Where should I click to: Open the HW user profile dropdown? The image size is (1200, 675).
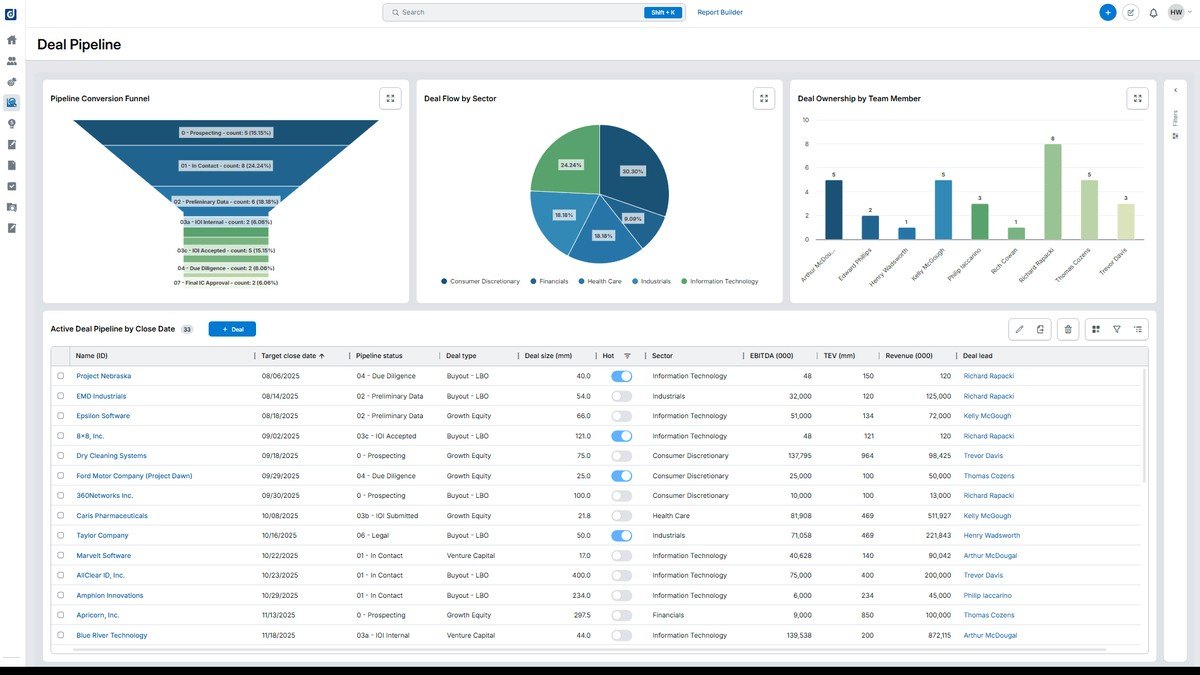click(x=1180, y=13)
